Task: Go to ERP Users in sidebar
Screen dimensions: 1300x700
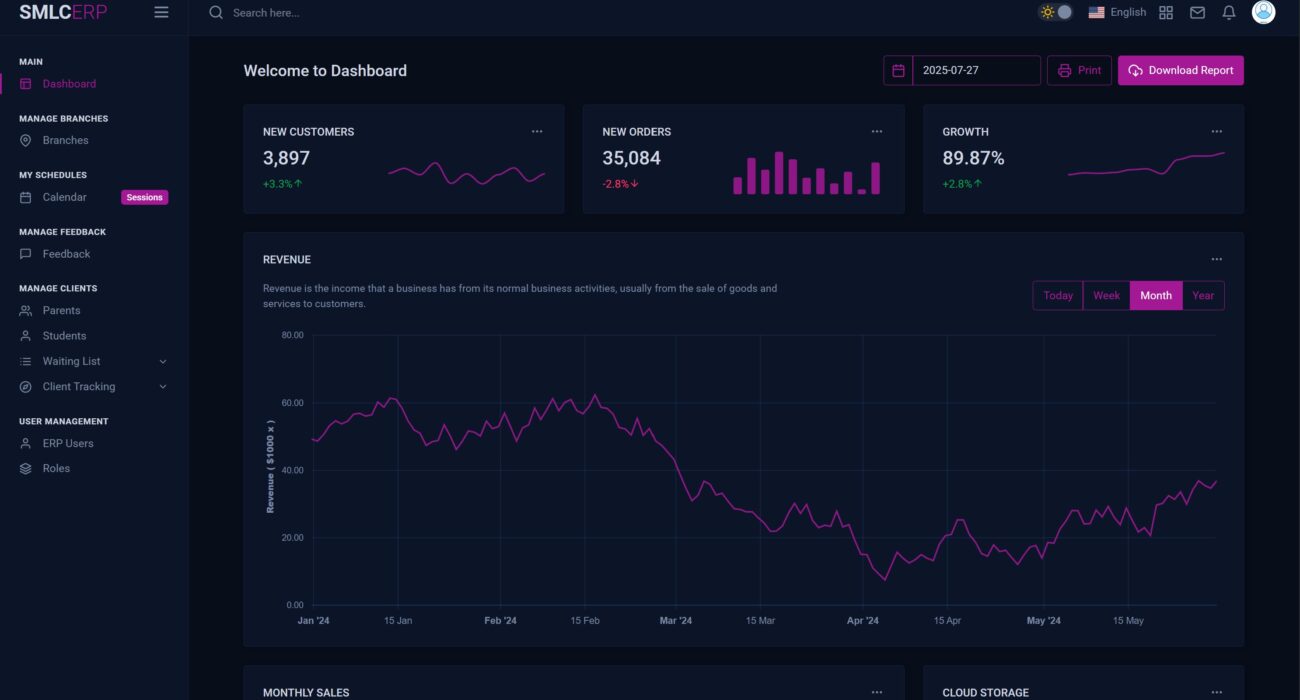Action: coord(68,444)
